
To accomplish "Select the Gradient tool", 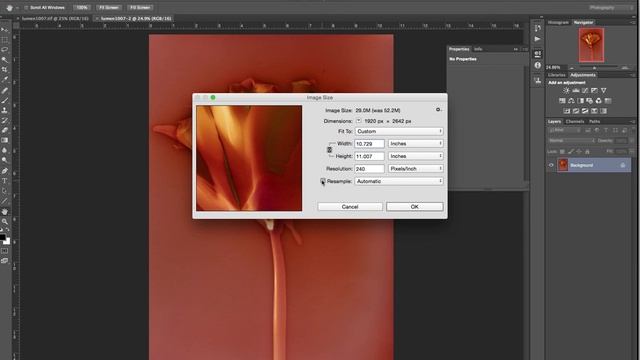I will click(4, 140).
